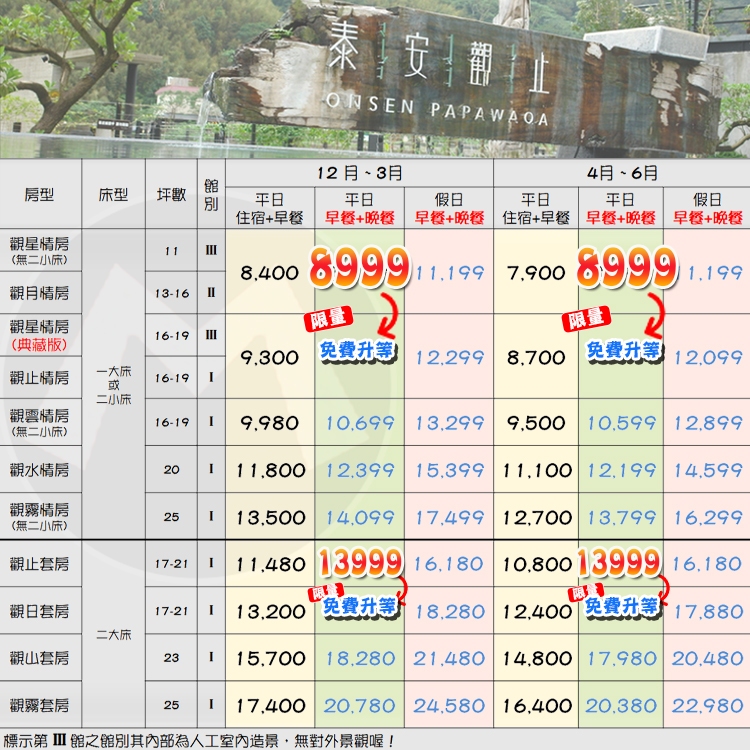Screen dimensions: 750x750
Task: Click the 10,599 price
Action: (622, 423)
